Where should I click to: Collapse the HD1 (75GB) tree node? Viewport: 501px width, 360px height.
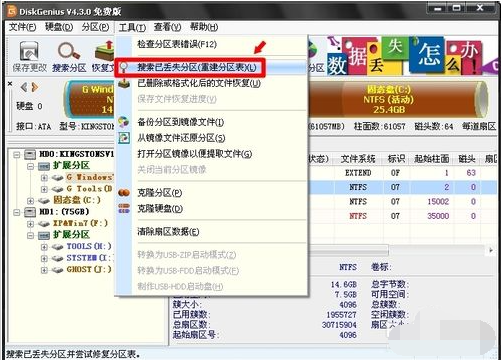(x=17, y=212)
